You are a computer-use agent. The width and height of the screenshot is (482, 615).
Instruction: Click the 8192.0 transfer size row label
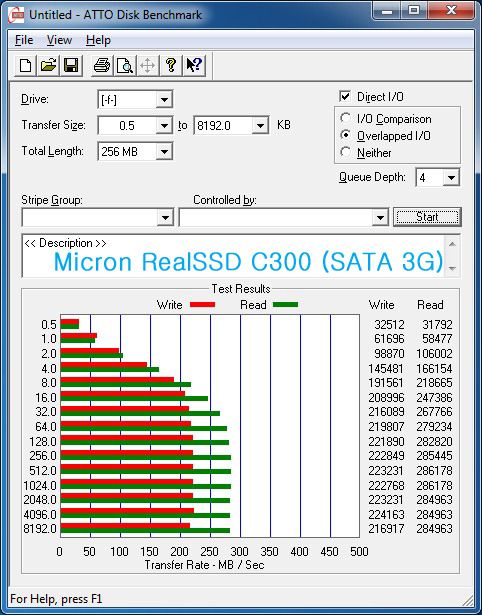coord(40,528)
